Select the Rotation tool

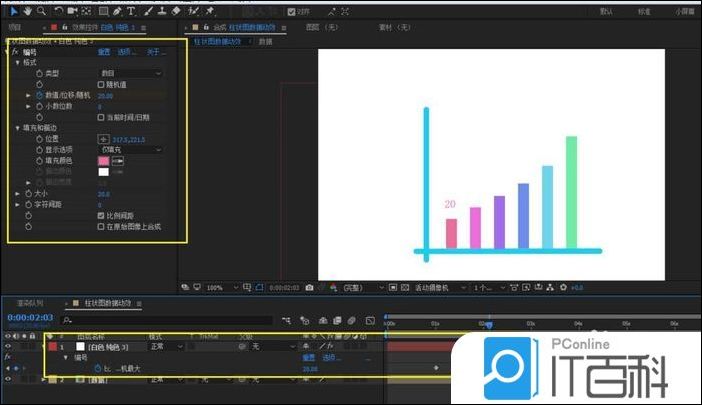point(59,11)
